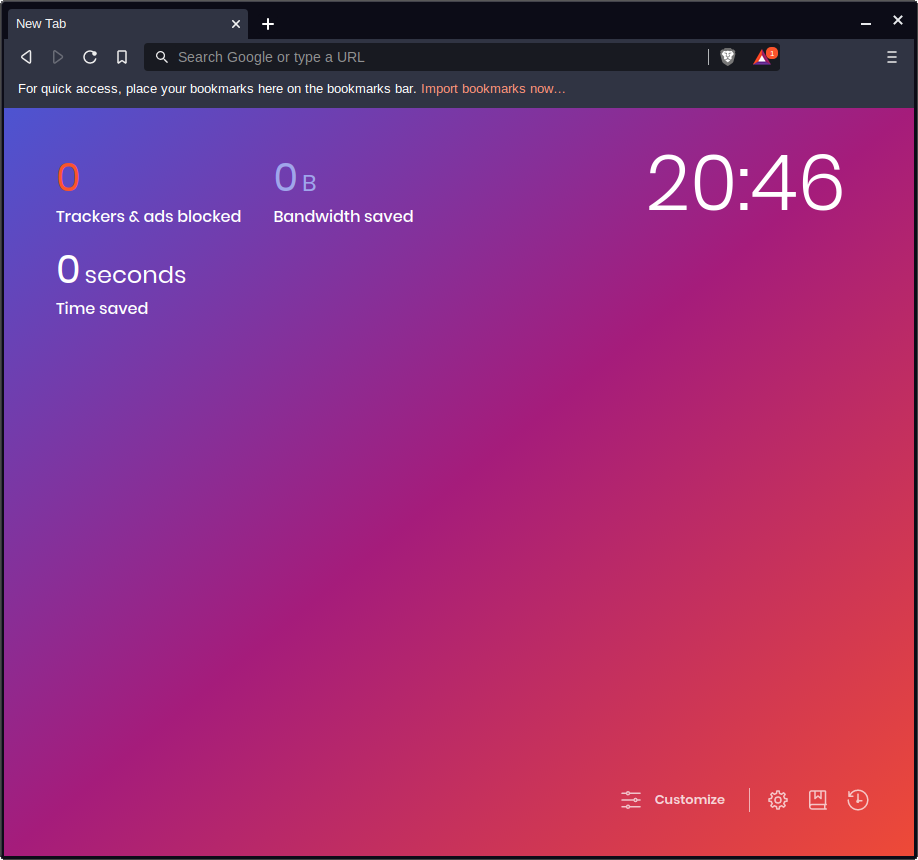Open the Brave Shields lion icon
Viewport: 918px width, 860px height.
tap(728, 57)
